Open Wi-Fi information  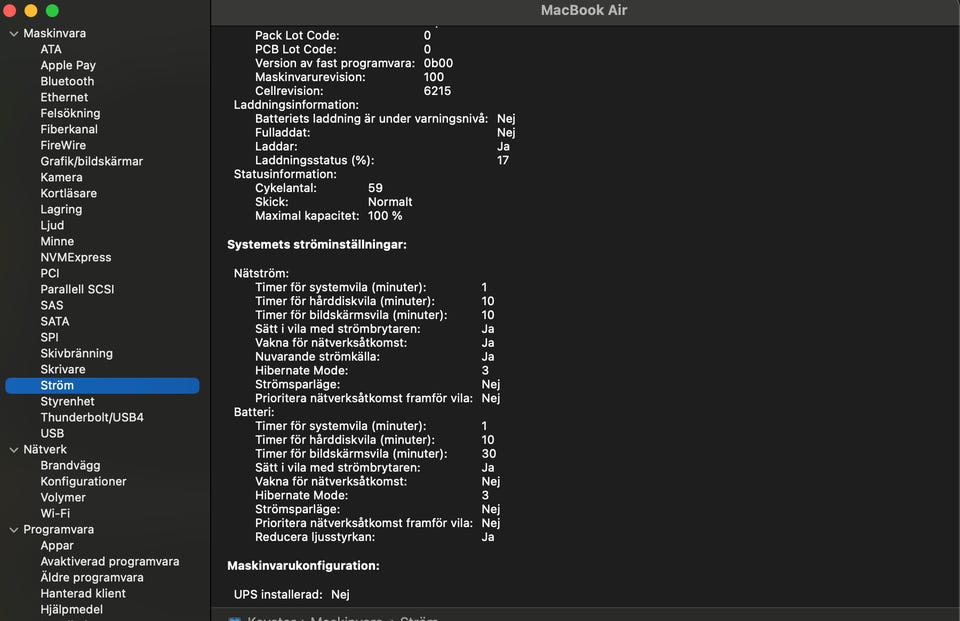click(55, 513)
